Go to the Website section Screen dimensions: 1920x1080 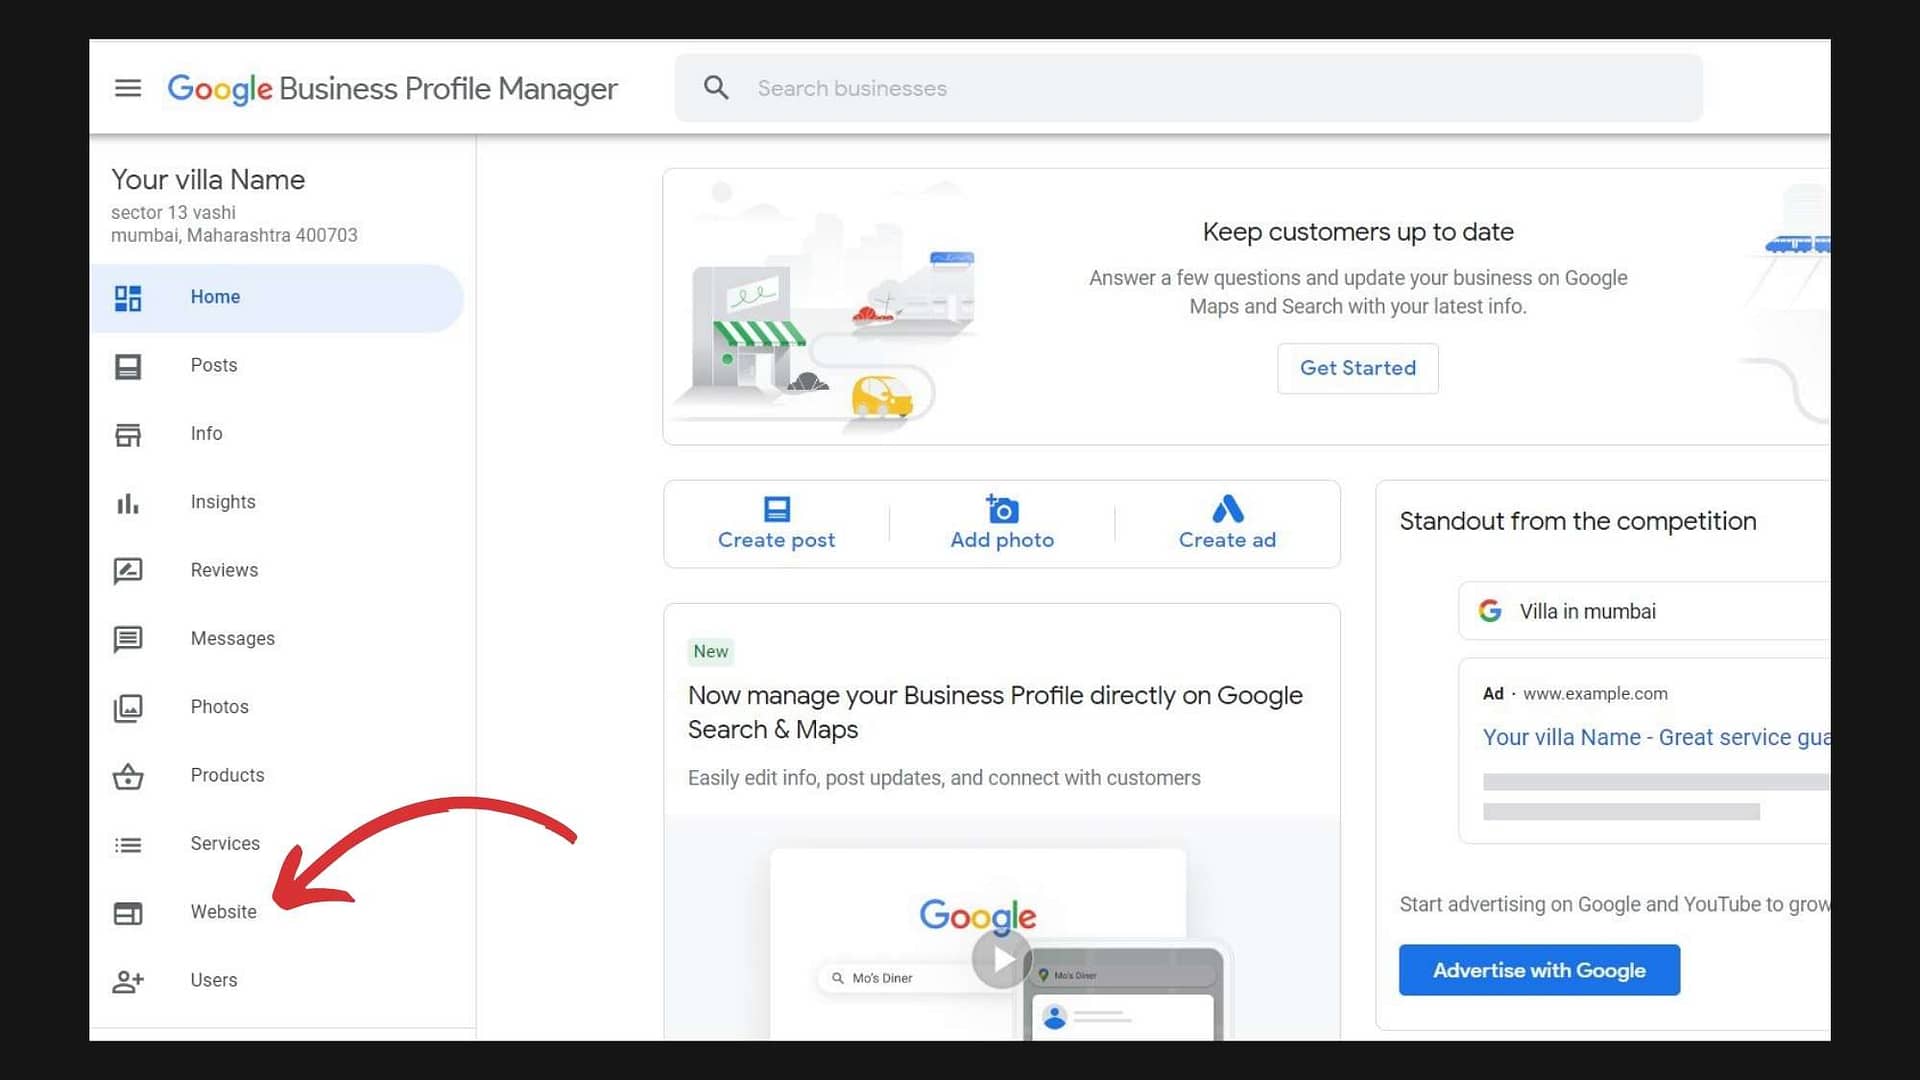coord(276,912)
